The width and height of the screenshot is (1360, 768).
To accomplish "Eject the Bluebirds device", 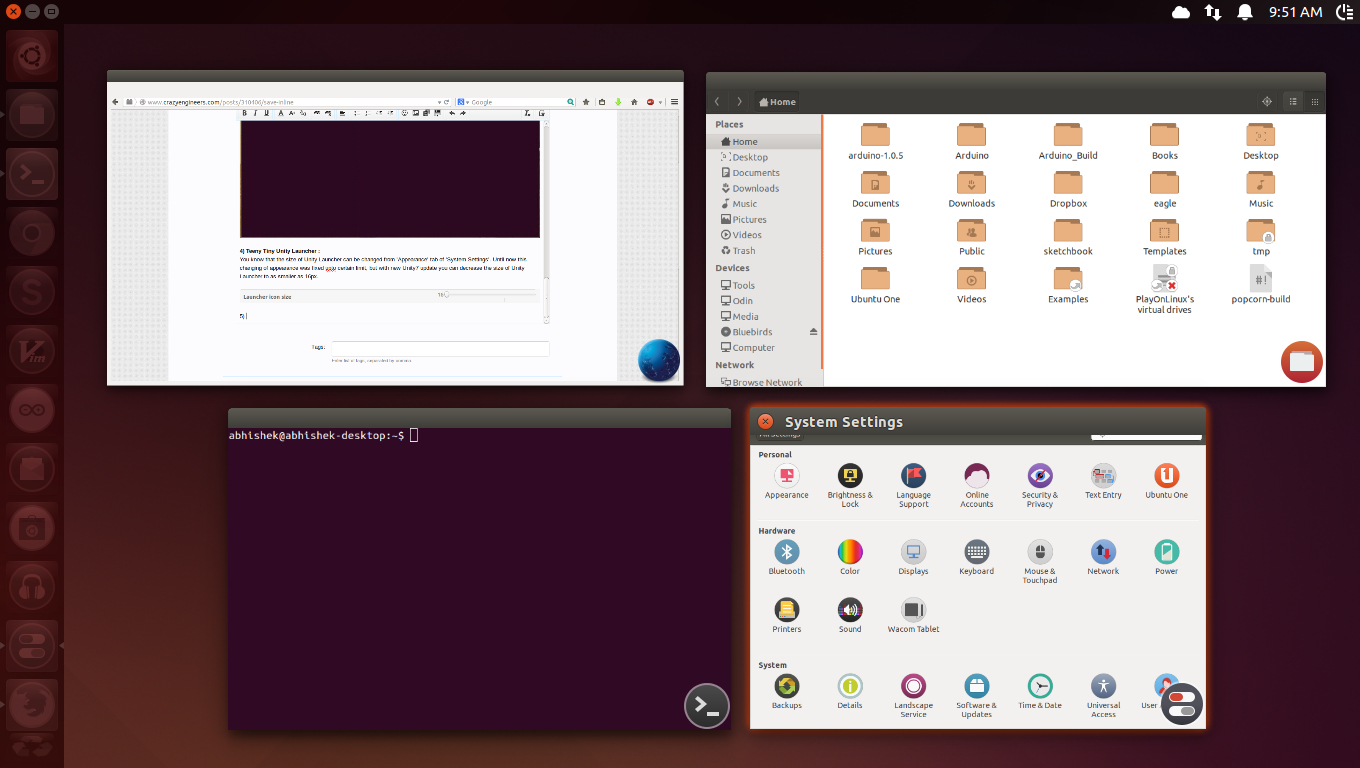I will click(x=813, y=332).
